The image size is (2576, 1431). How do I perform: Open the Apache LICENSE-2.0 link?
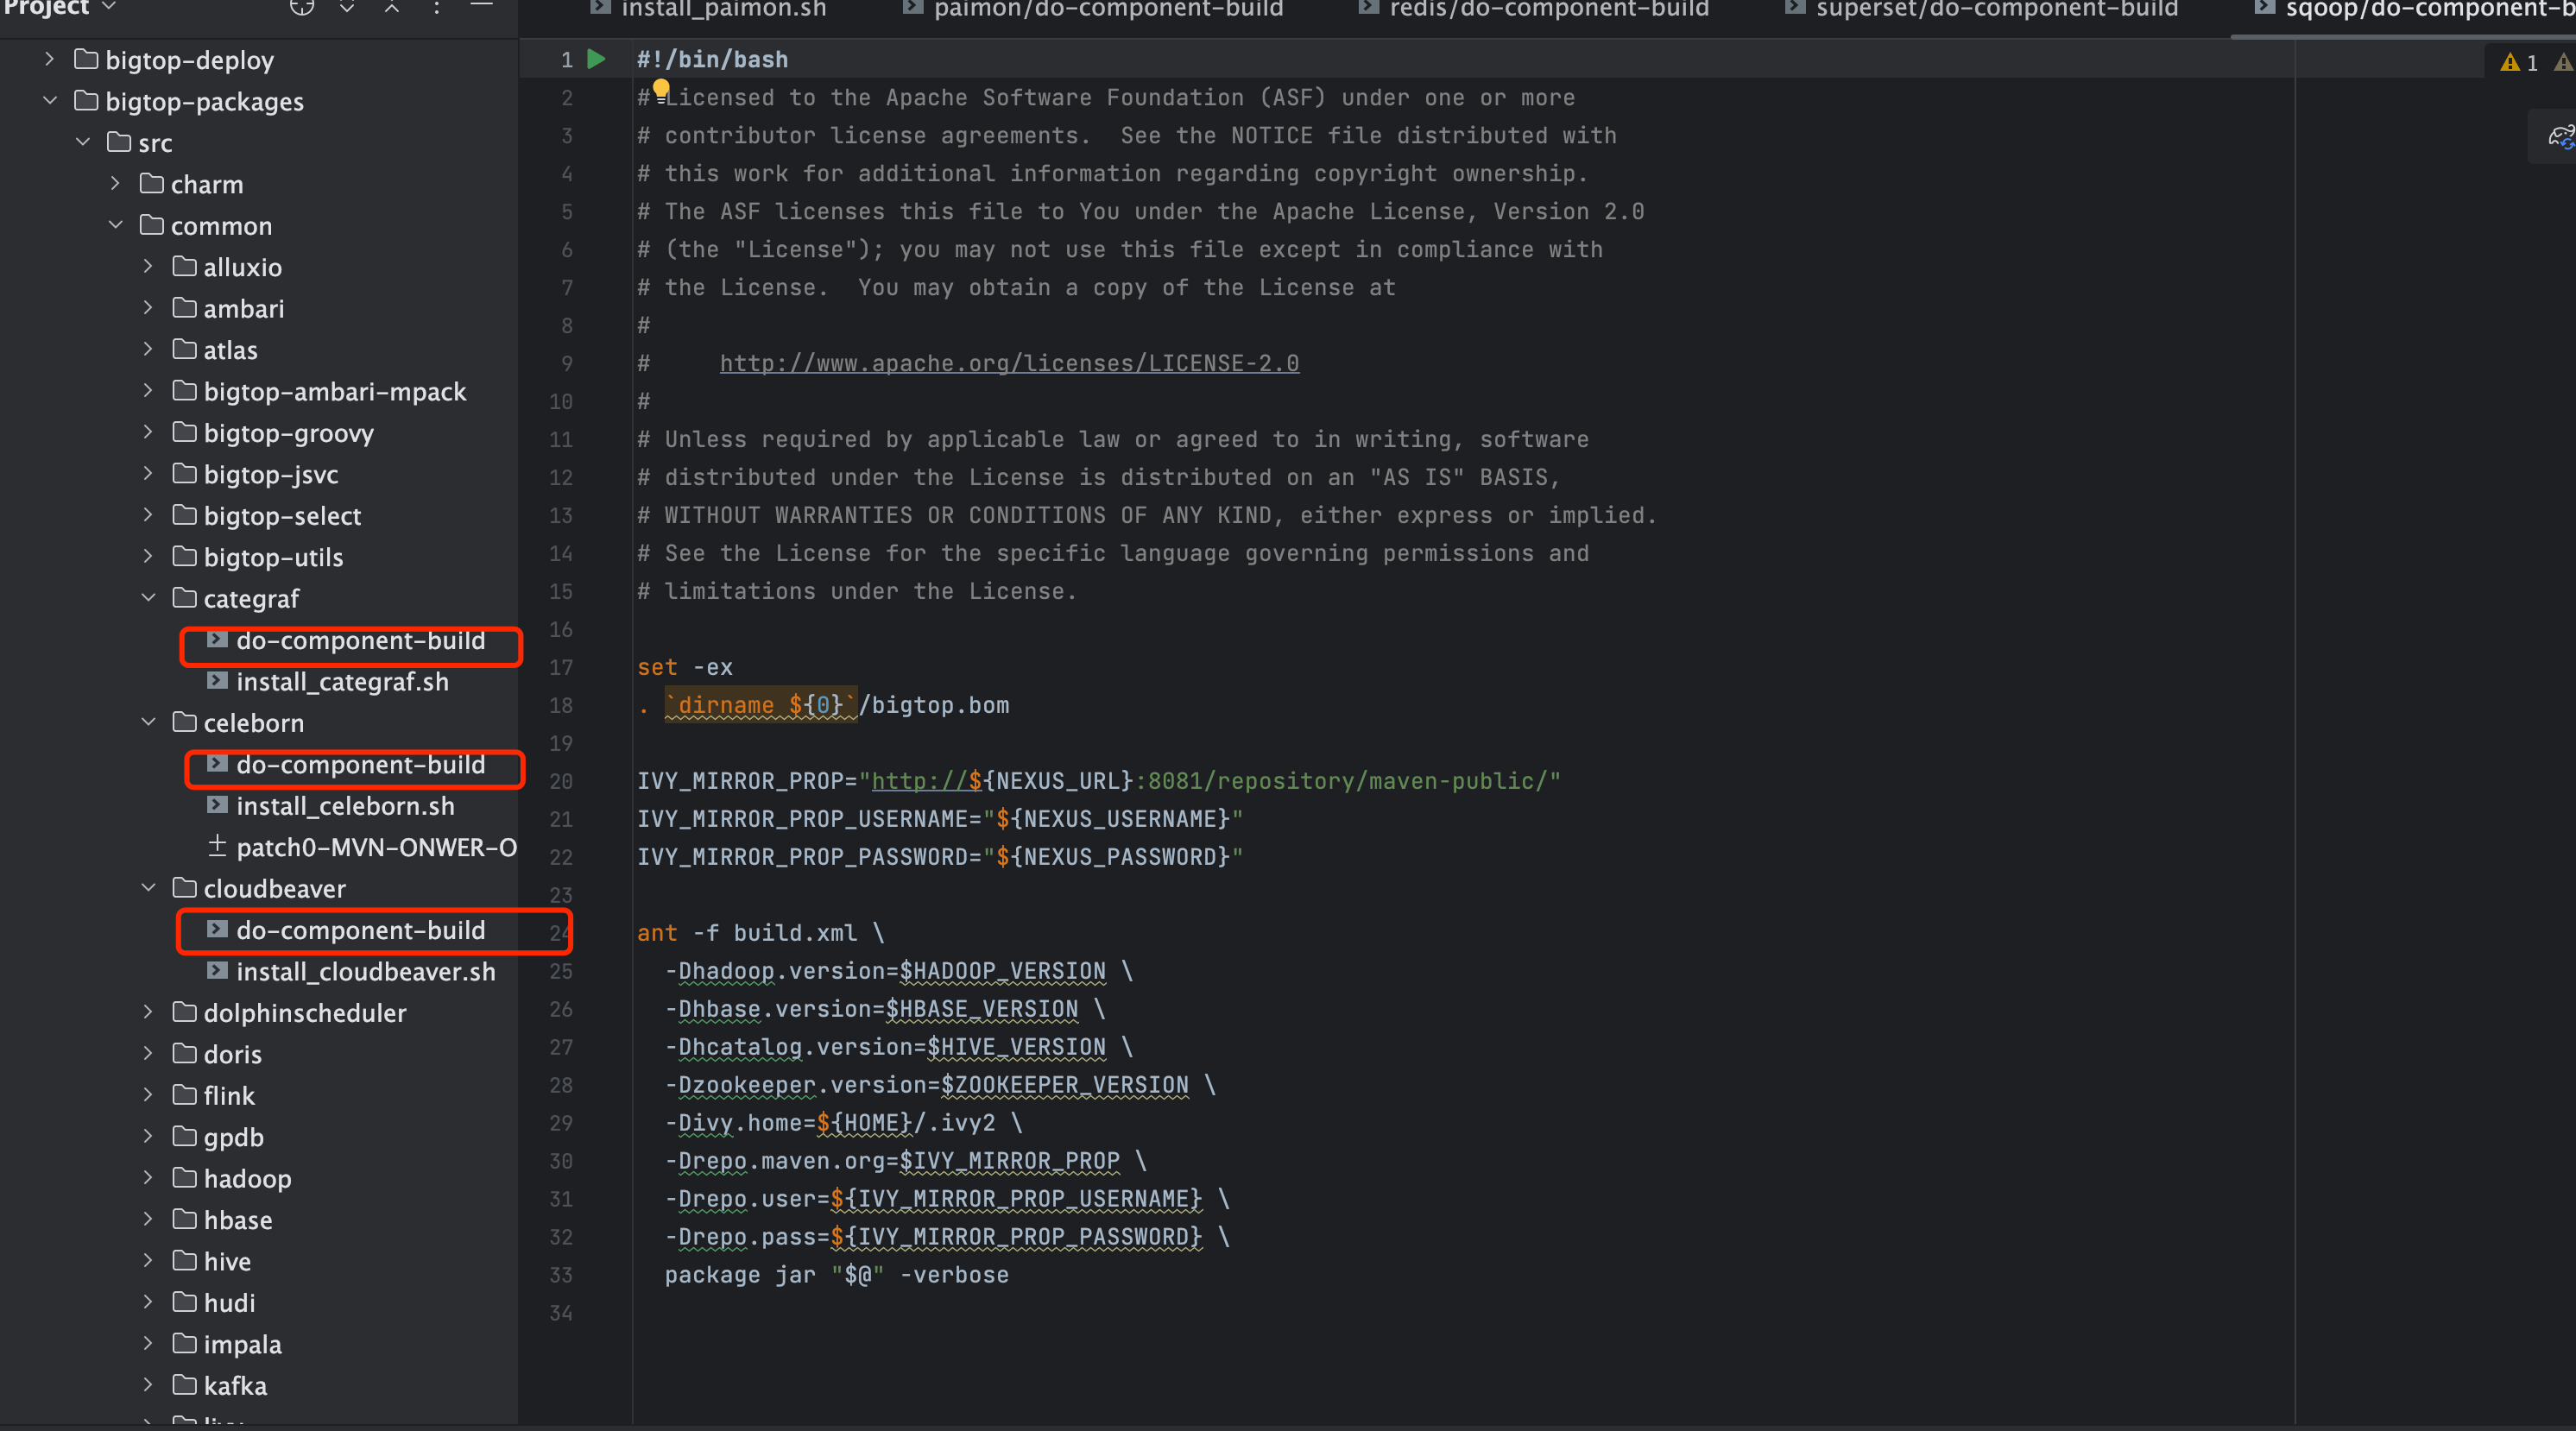(1009, 363)
